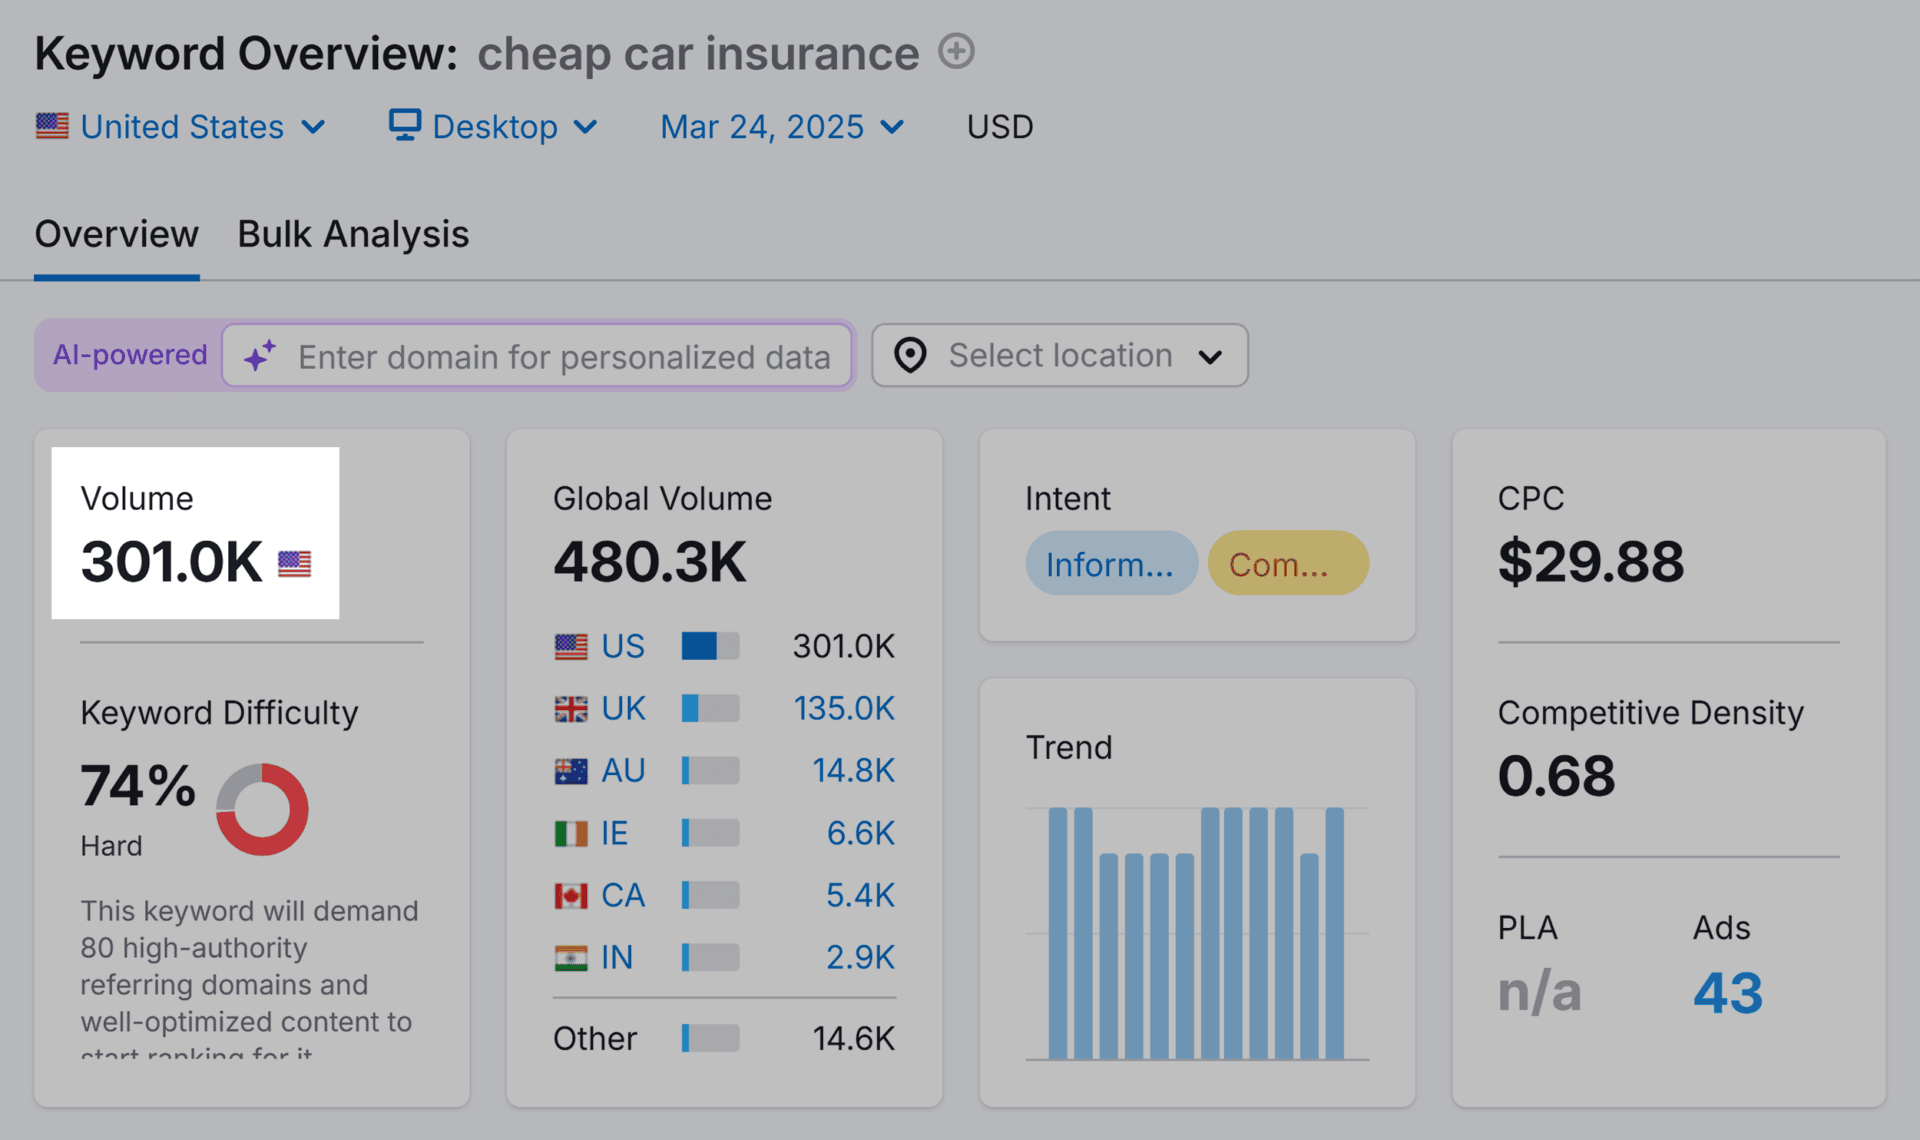Click the UK country code link
This screenshot has height=1140, width=1920.
623,709
